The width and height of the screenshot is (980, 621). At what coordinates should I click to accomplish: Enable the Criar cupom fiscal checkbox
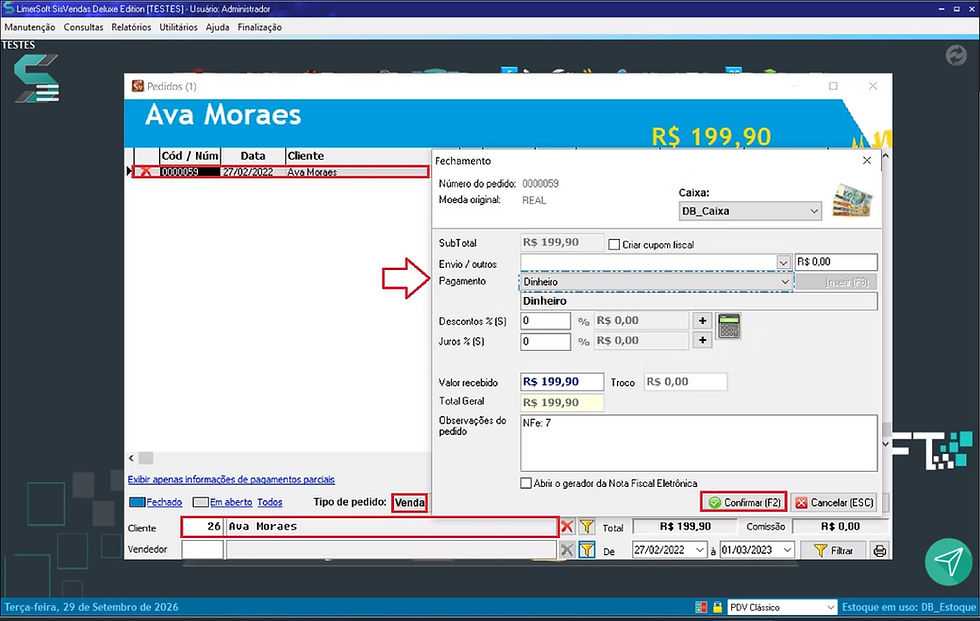click(614, 244)
